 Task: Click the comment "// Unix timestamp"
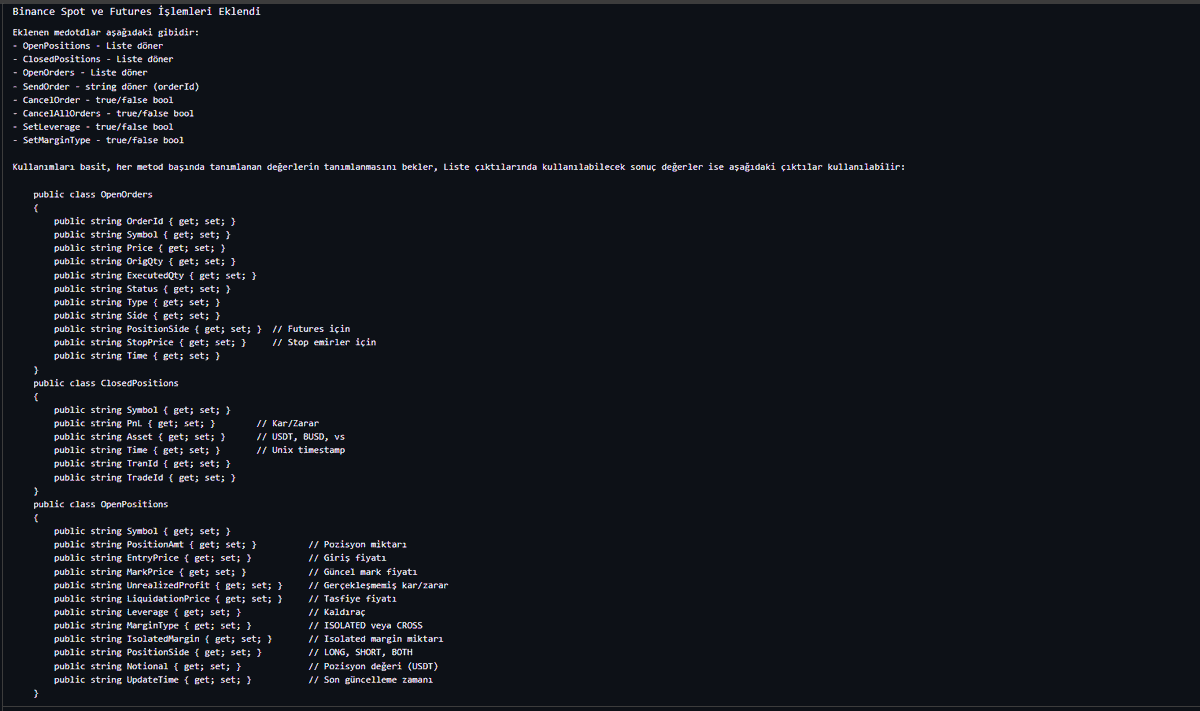tap(301, 450)
